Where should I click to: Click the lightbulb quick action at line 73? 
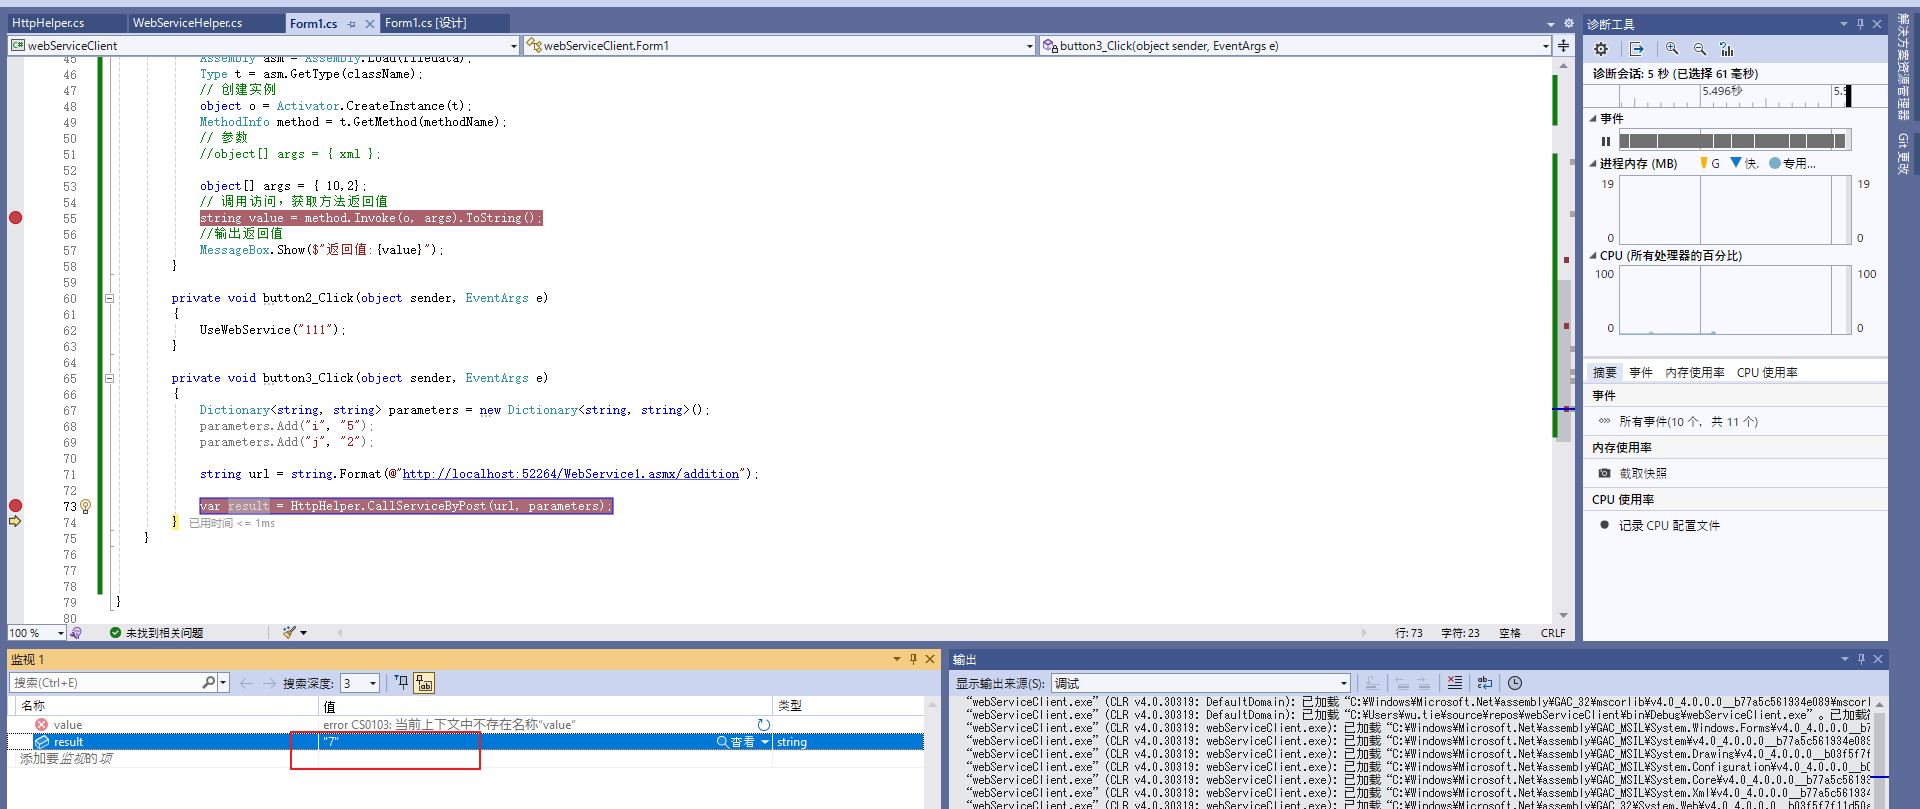pos(86,507)
